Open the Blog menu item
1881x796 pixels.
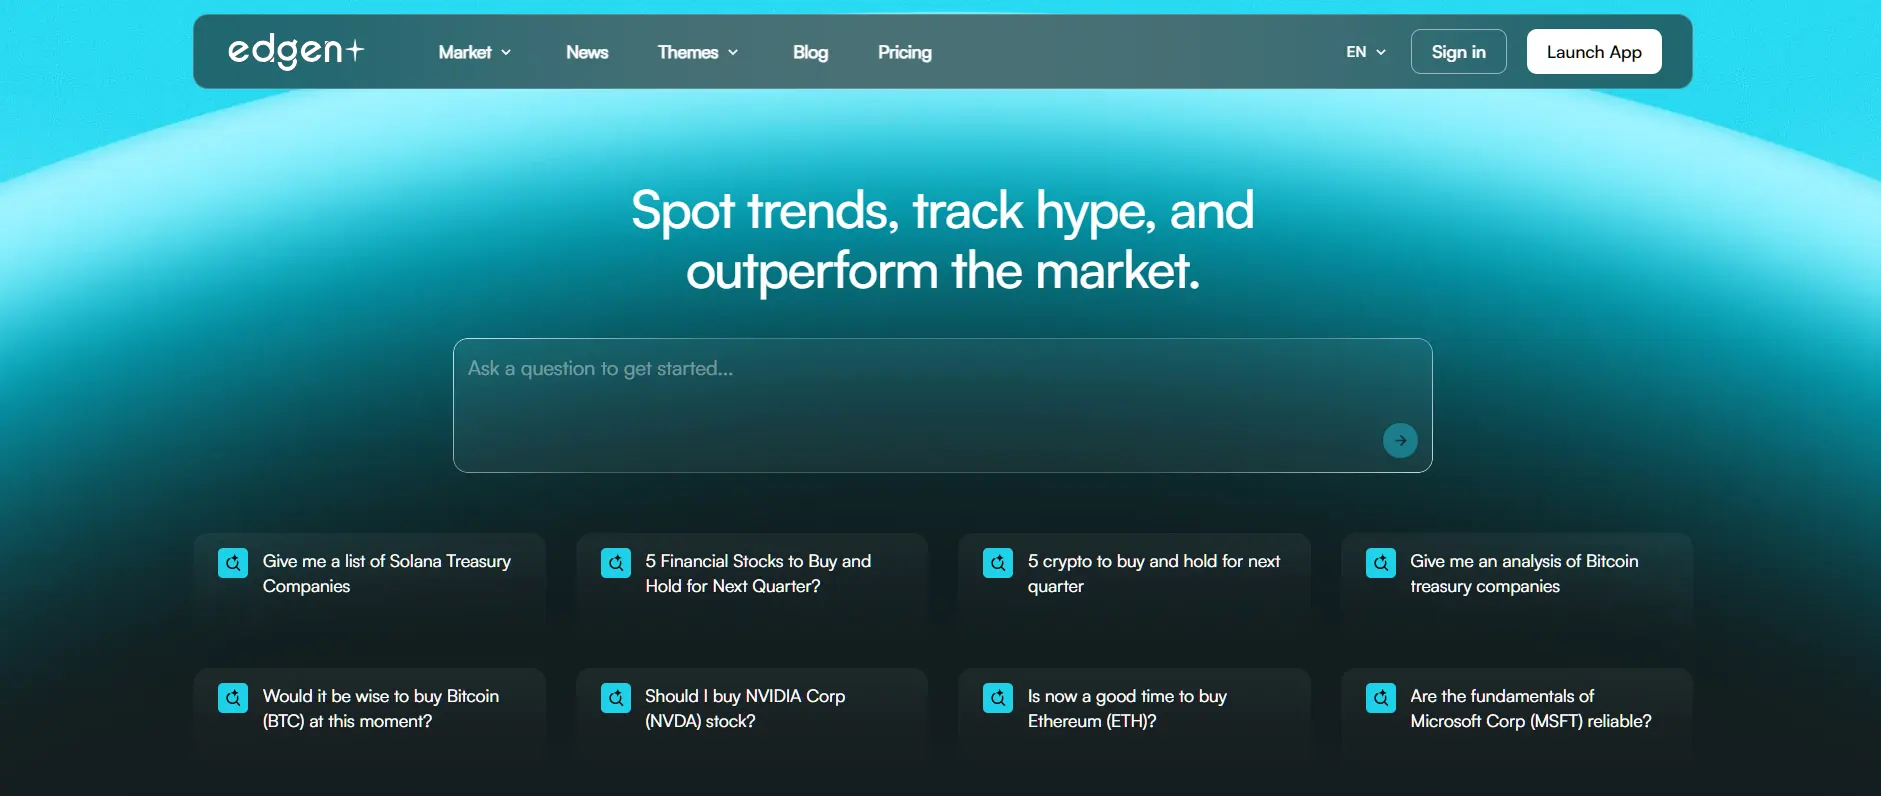(810, 52)
